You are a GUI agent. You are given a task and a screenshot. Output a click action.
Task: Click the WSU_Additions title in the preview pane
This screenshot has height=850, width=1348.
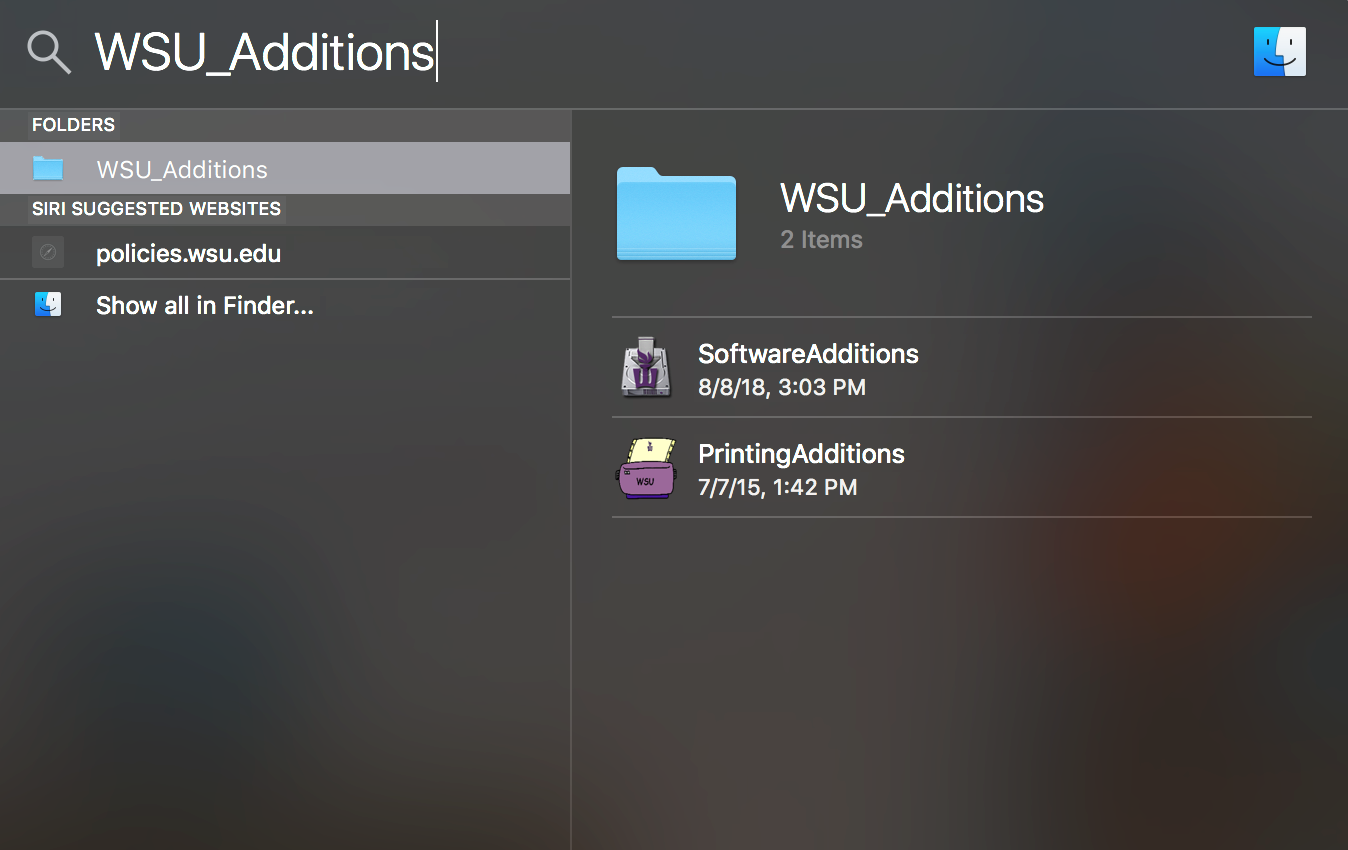pyautogui.click(x=911, y=198)
